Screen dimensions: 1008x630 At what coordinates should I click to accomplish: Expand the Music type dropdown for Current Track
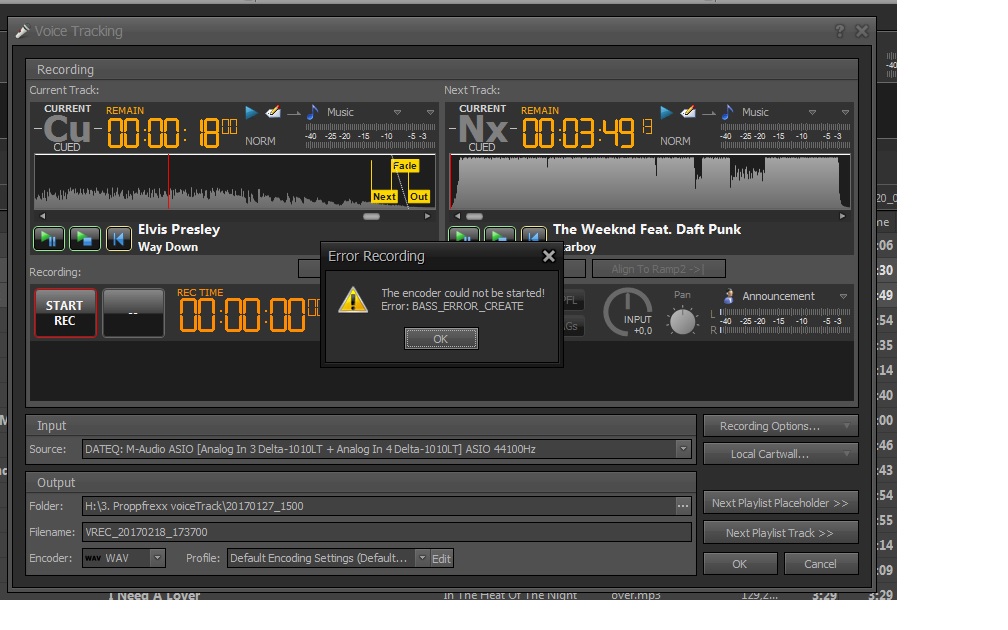tap(397, 112)
